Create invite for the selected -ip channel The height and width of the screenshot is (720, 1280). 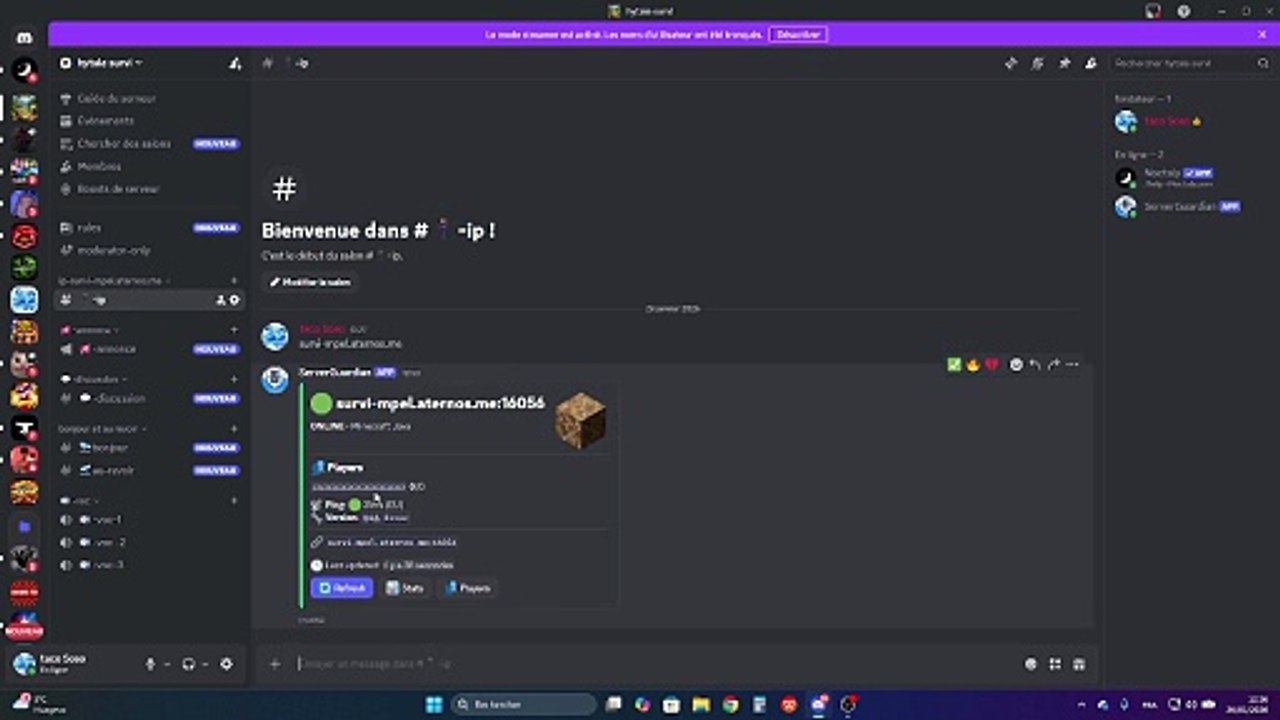(x=221, y=300)
